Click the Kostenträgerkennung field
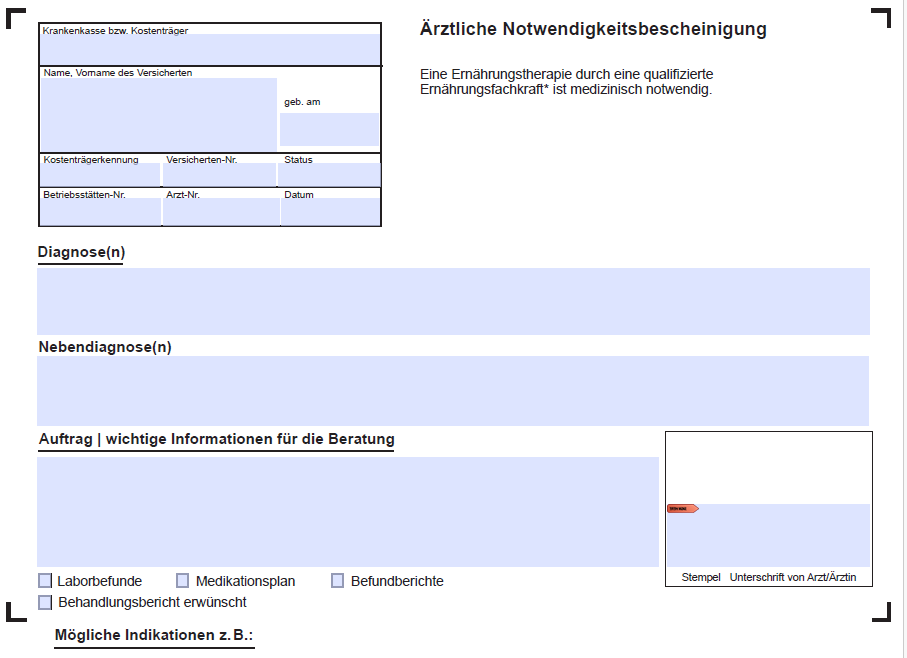The width and height of the screenshot is (907, 658). [x=100, y=176]
